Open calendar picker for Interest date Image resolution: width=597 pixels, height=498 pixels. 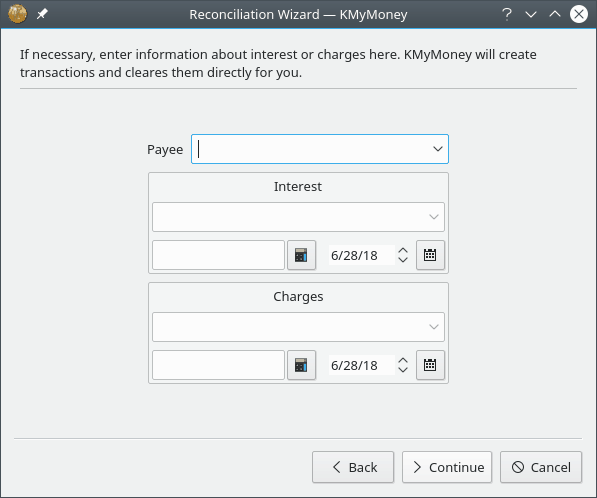click(430, 255)
